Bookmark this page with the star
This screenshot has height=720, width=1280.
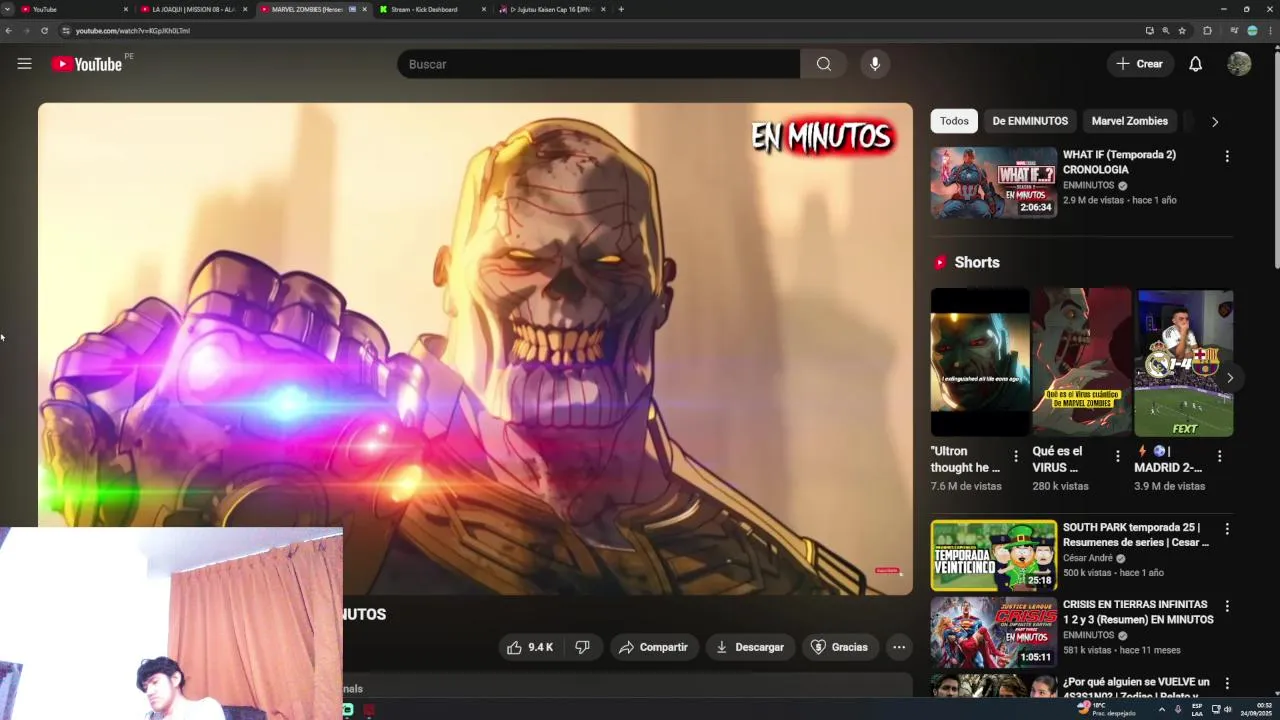tap(1182, 31)
